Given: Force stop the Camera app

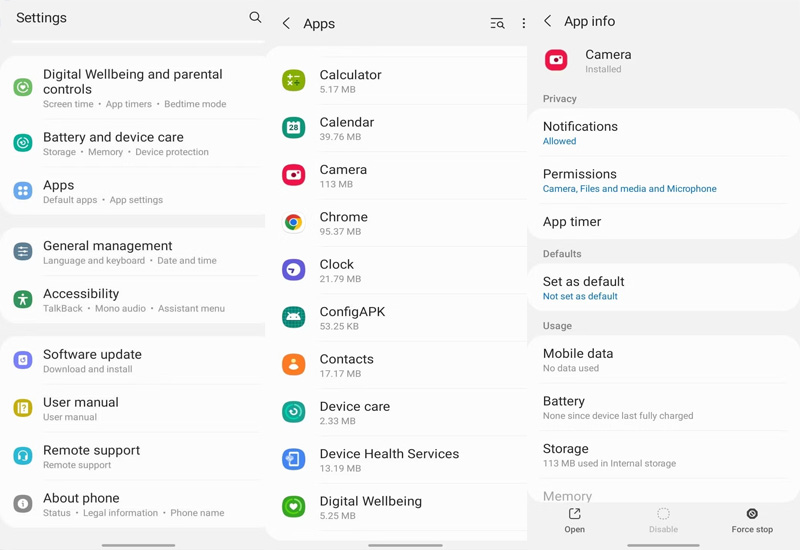Looking at the screenshot, I should coord(752,520).
